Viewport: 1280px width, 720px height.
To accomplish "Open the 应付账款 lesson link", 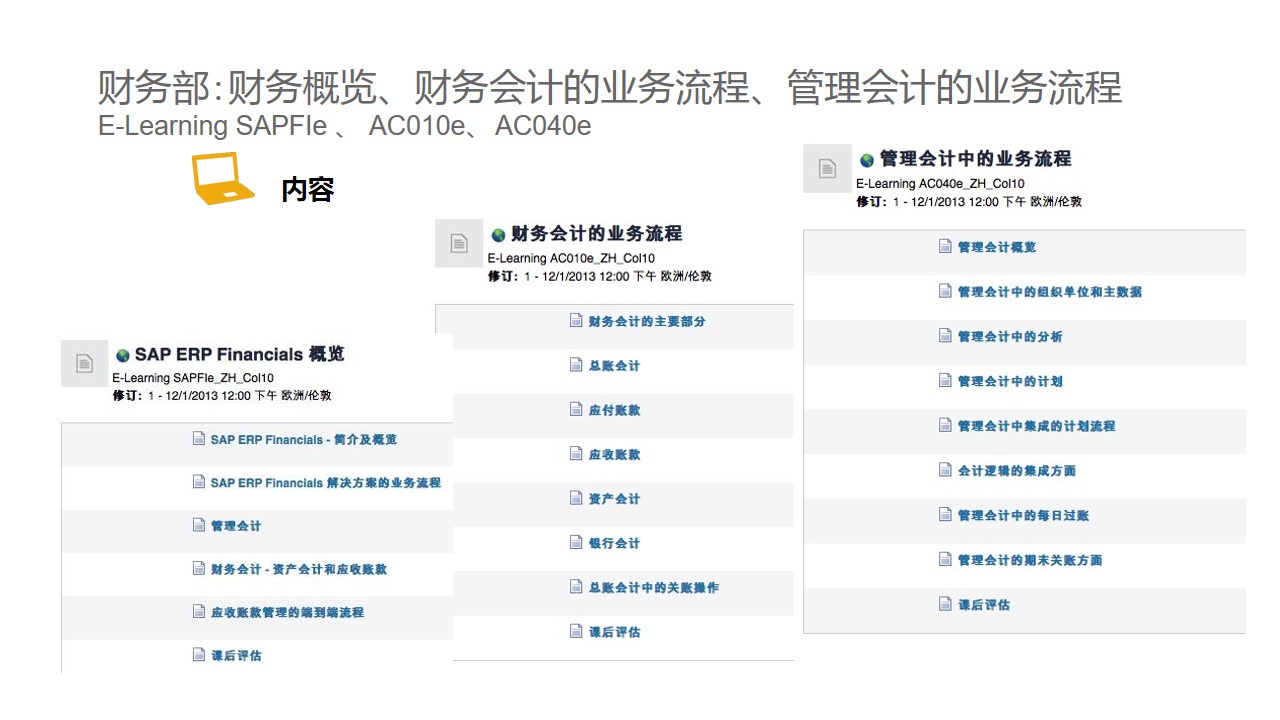I will (x=614, y=410).
